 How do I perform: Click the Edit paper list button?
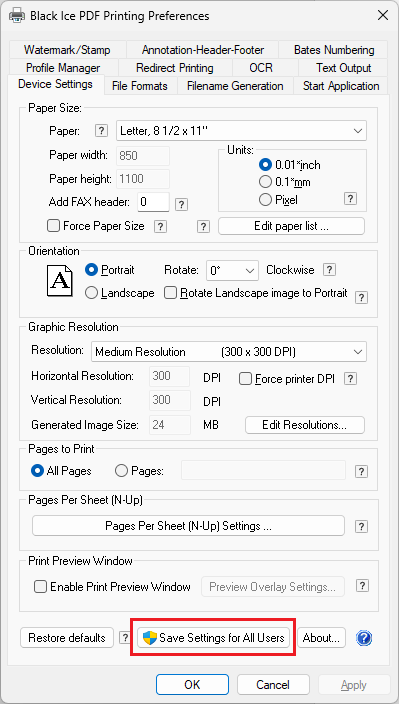(291, 226)
